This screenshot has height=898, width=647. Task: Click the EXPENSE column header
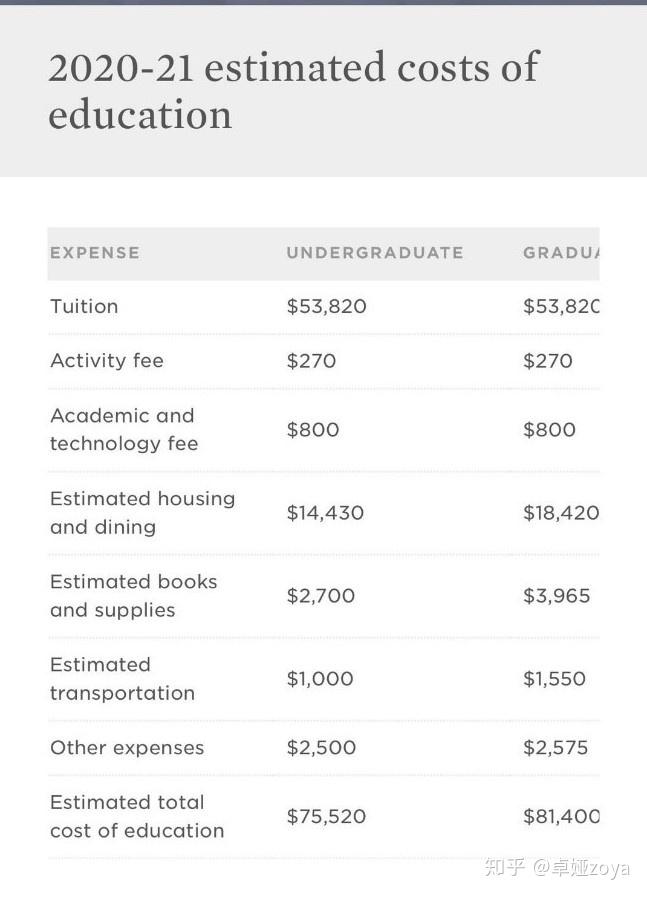(x=95, y=253)
